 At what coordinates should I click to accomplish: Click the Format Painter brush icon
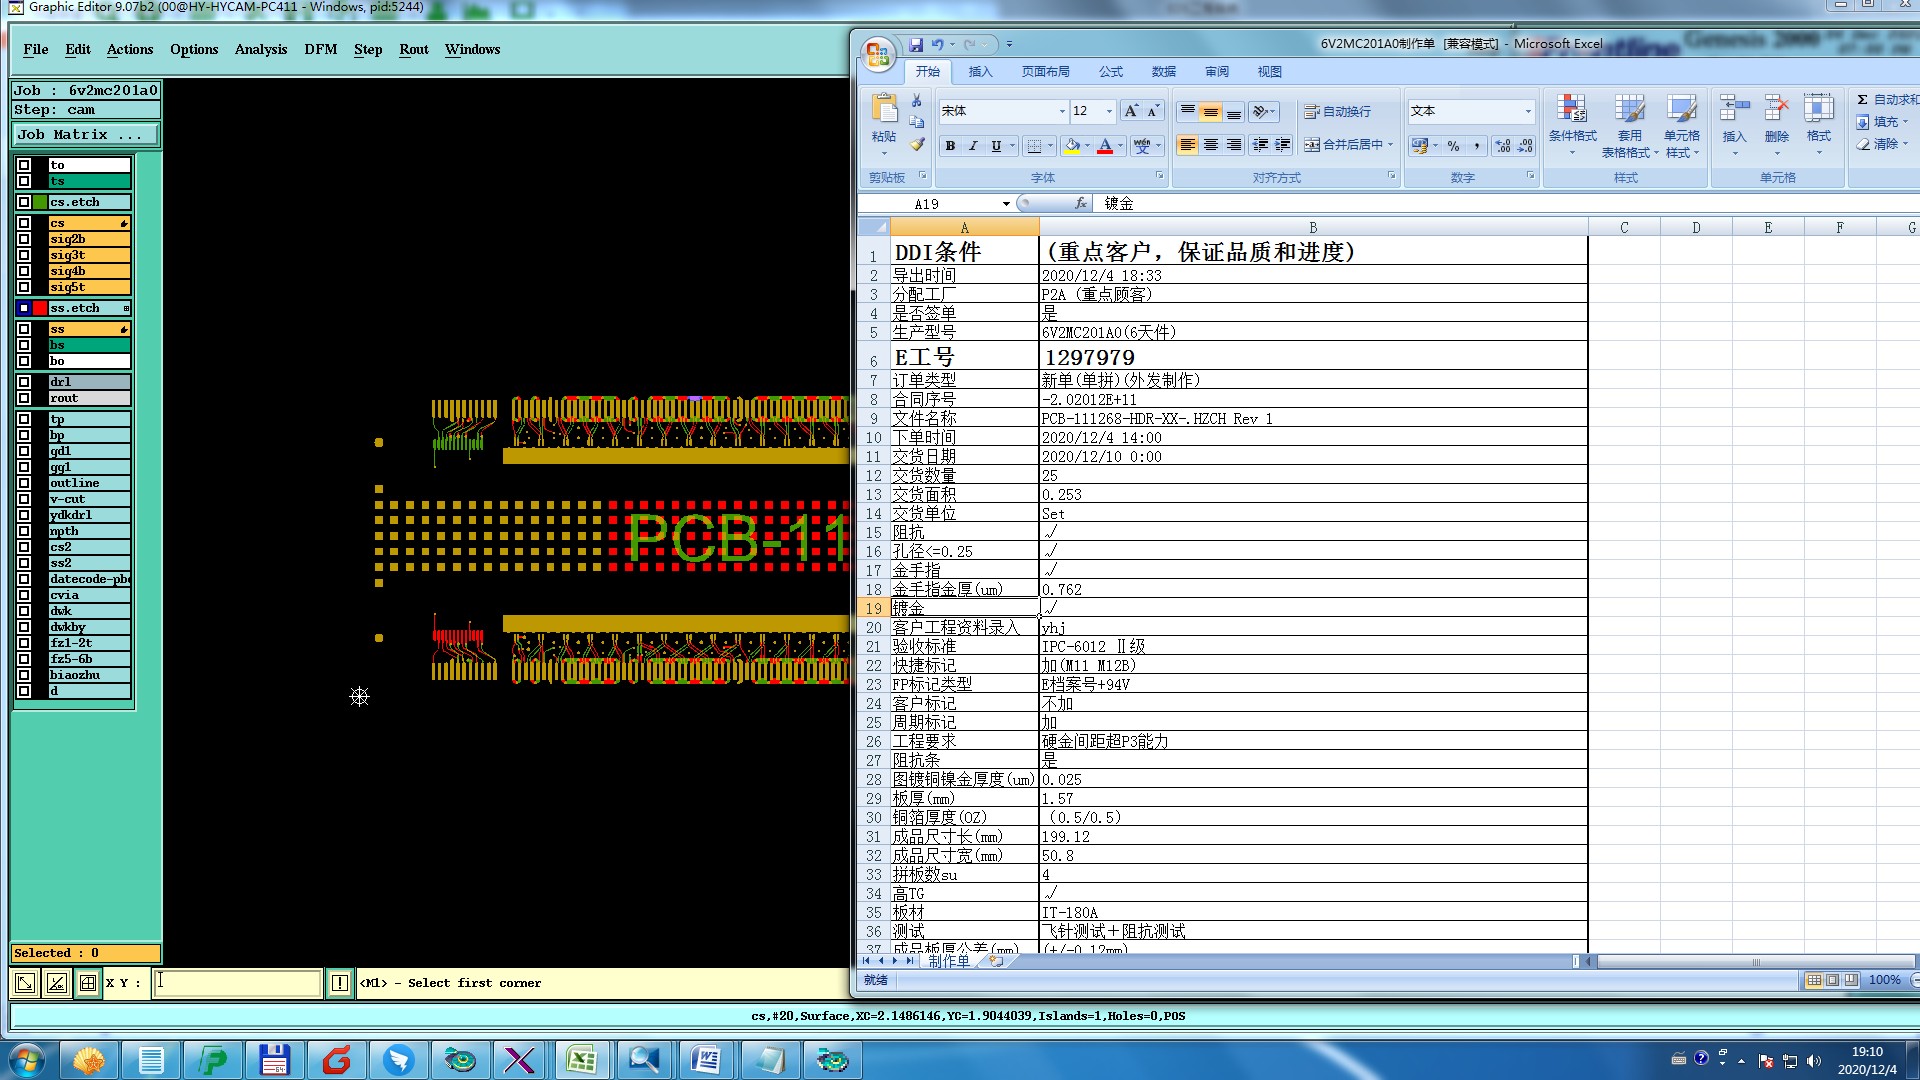tap(917, 145)
